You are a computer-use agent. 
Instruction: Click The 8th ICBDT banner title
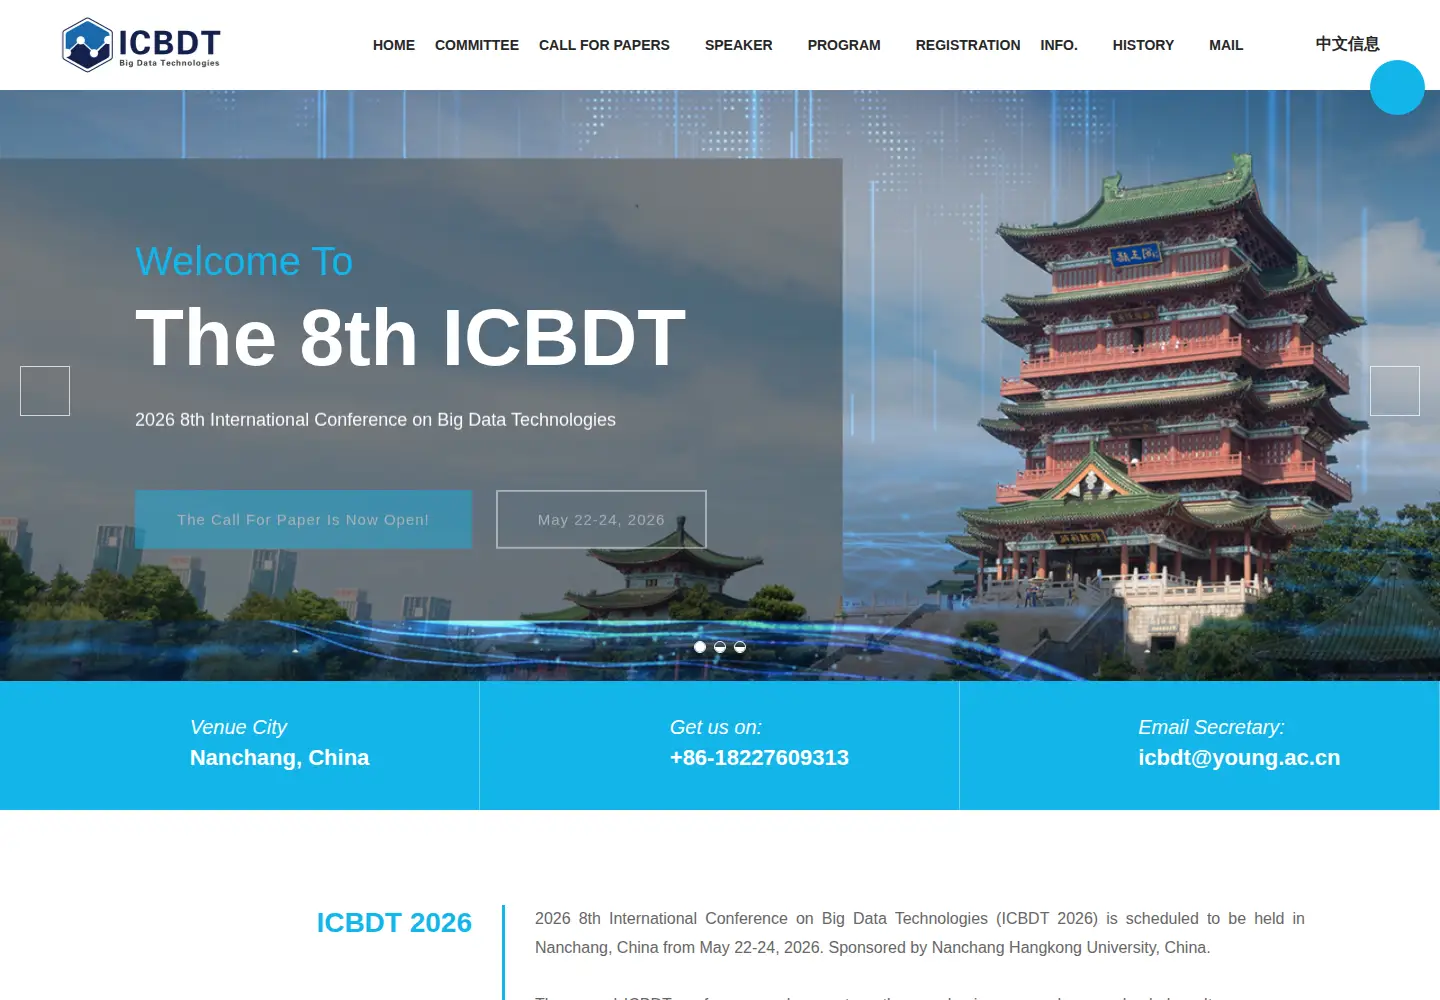[x=410, y=338]
